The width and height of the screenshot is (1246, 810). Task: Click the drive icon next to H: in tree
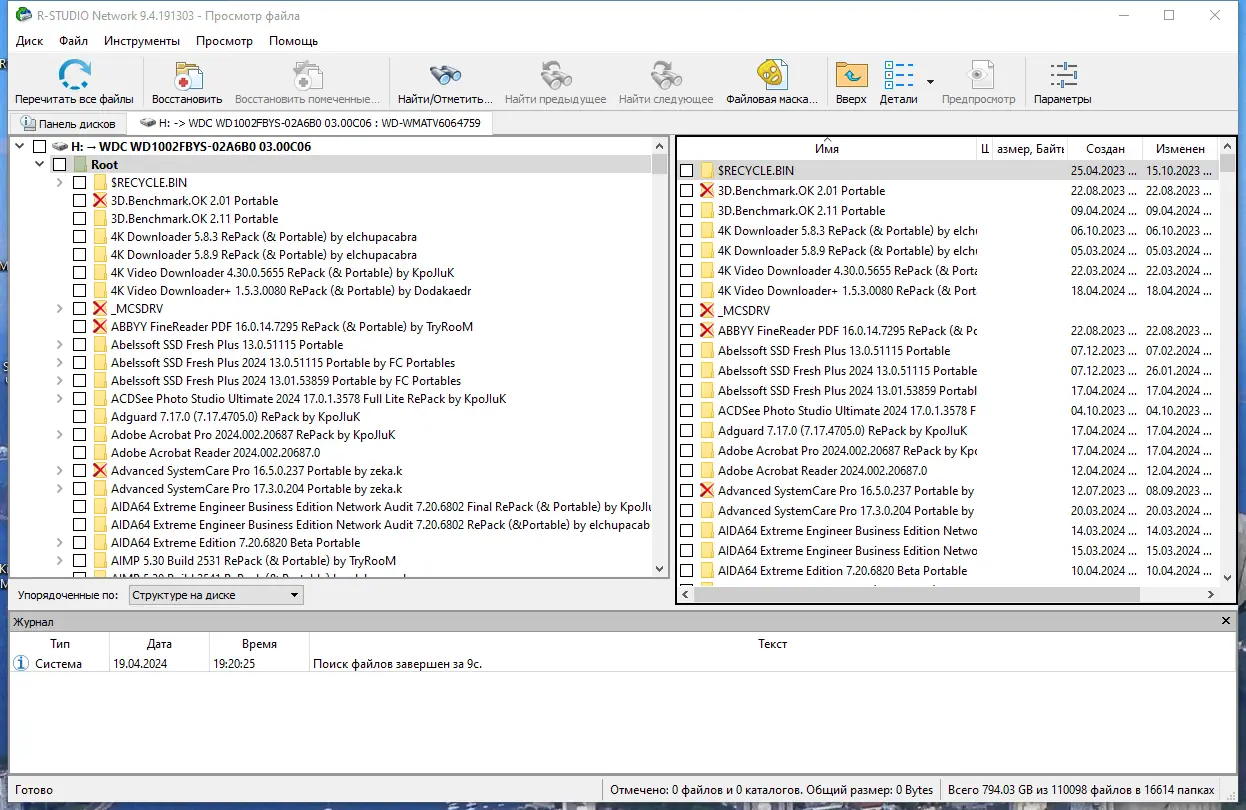[x=59, y=147]
